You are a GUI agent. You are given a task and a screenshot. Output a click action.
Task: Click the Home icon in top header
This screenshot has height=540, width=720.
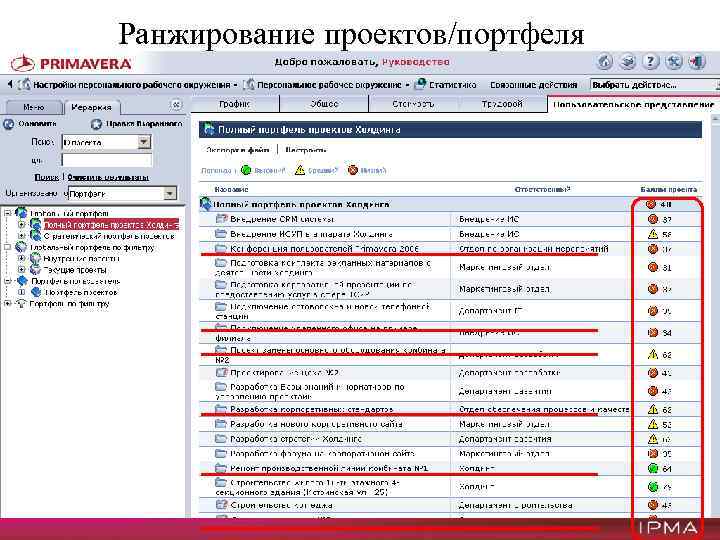pos(605,62)
